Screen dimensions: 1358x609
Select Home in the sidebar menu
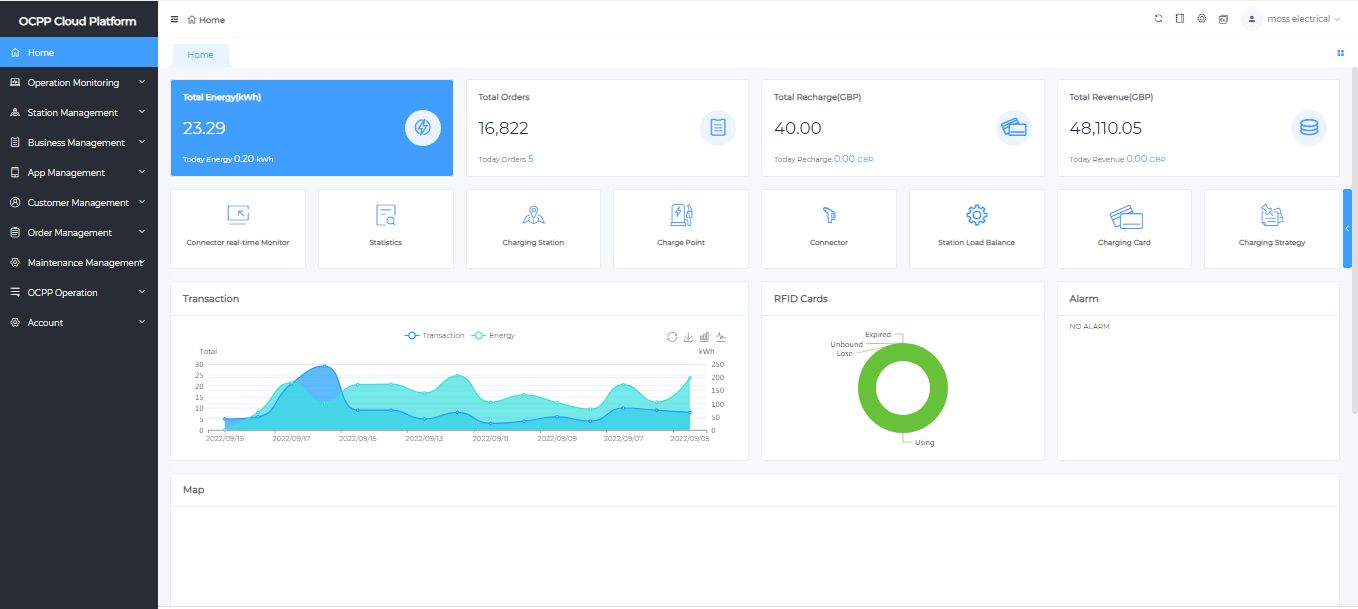(79, 52)
